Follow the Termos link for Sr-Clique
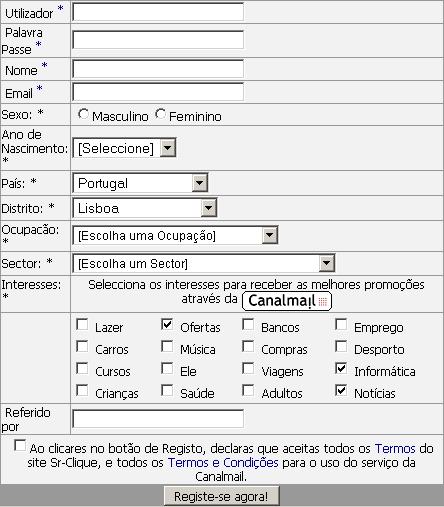 395,449
